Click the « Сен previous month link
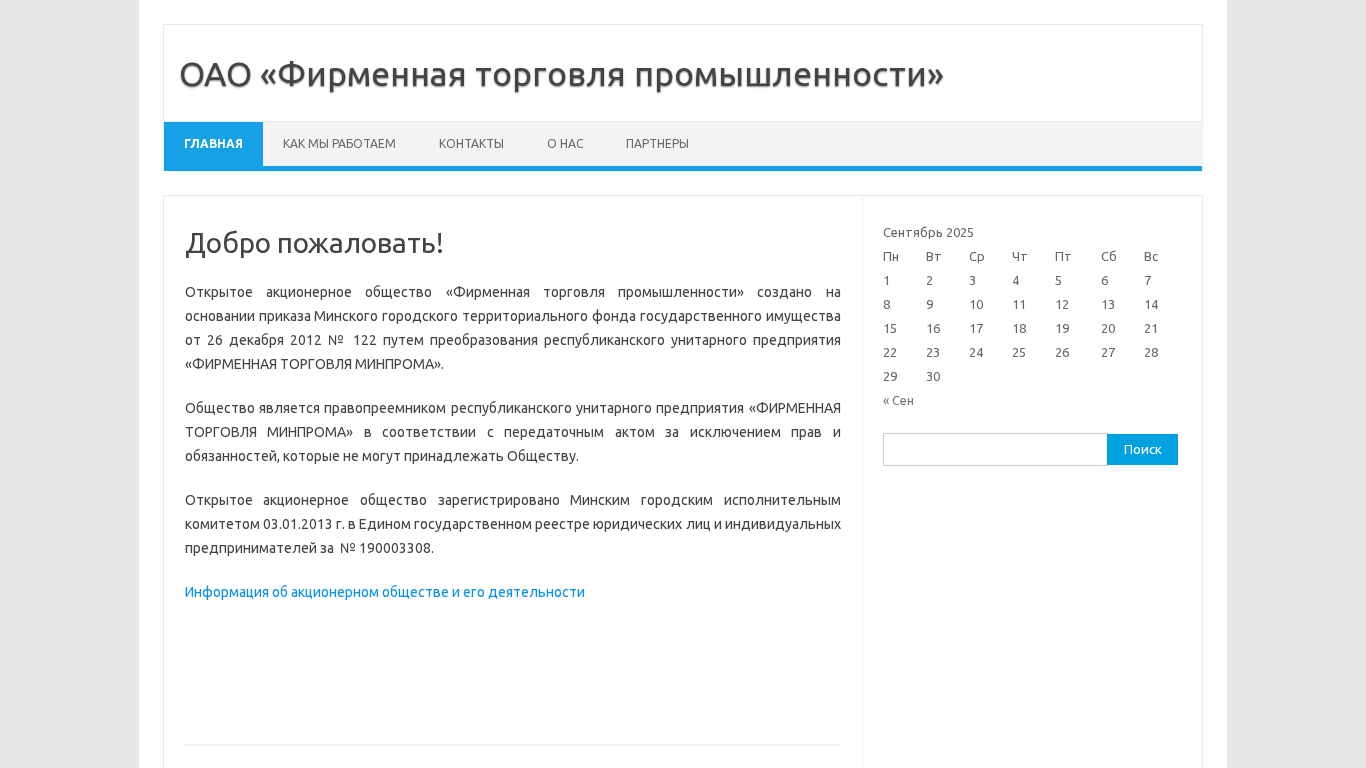Screen dimensions: 1366x768 pos(898,401)
